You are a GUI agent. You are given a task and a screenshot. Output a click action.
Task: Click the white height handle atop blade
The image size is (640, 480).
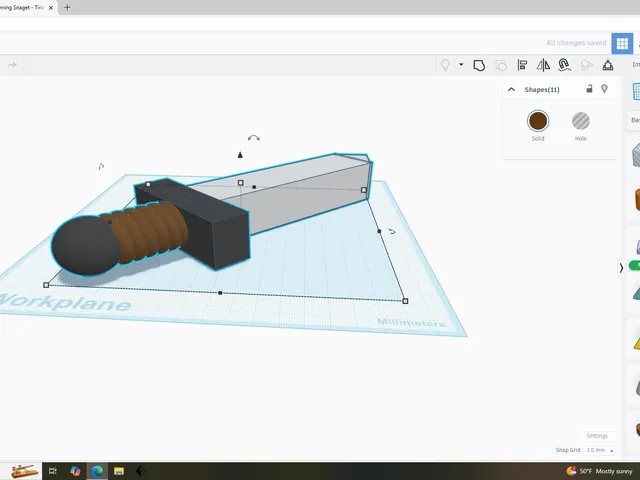(241, 183)
